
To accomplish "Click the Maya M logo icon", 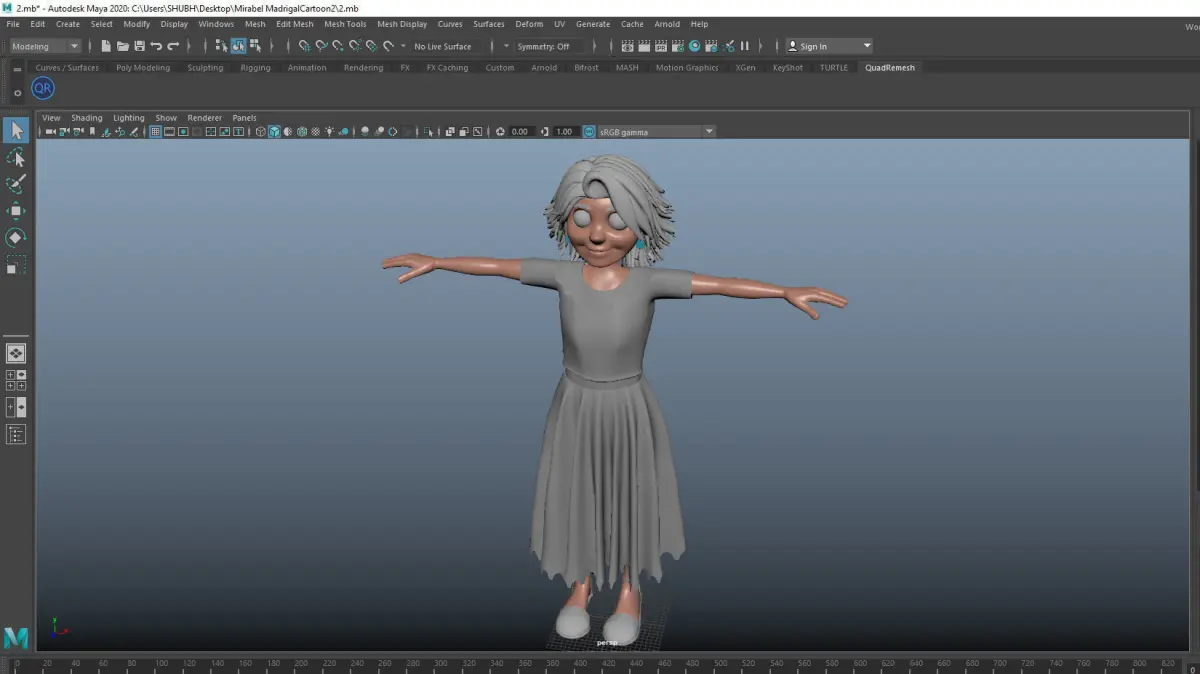I will coord(16,637).
